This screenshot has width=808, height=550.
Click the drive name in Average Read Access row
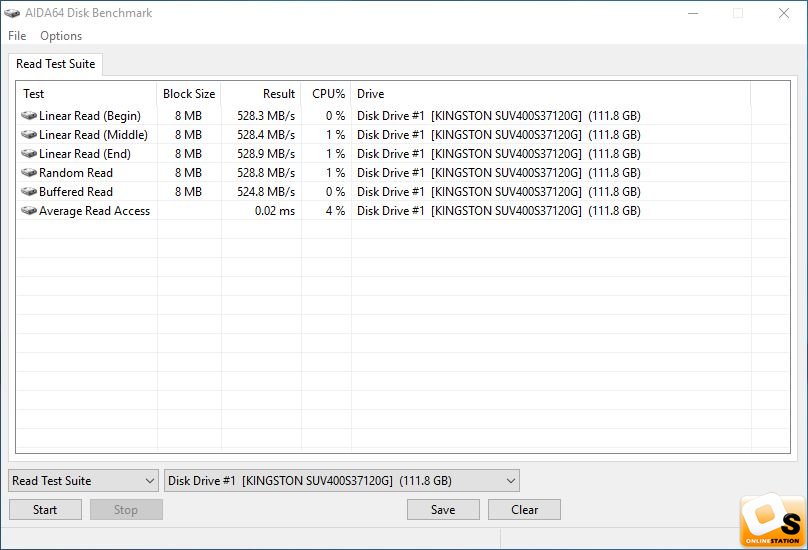[499, 211]
